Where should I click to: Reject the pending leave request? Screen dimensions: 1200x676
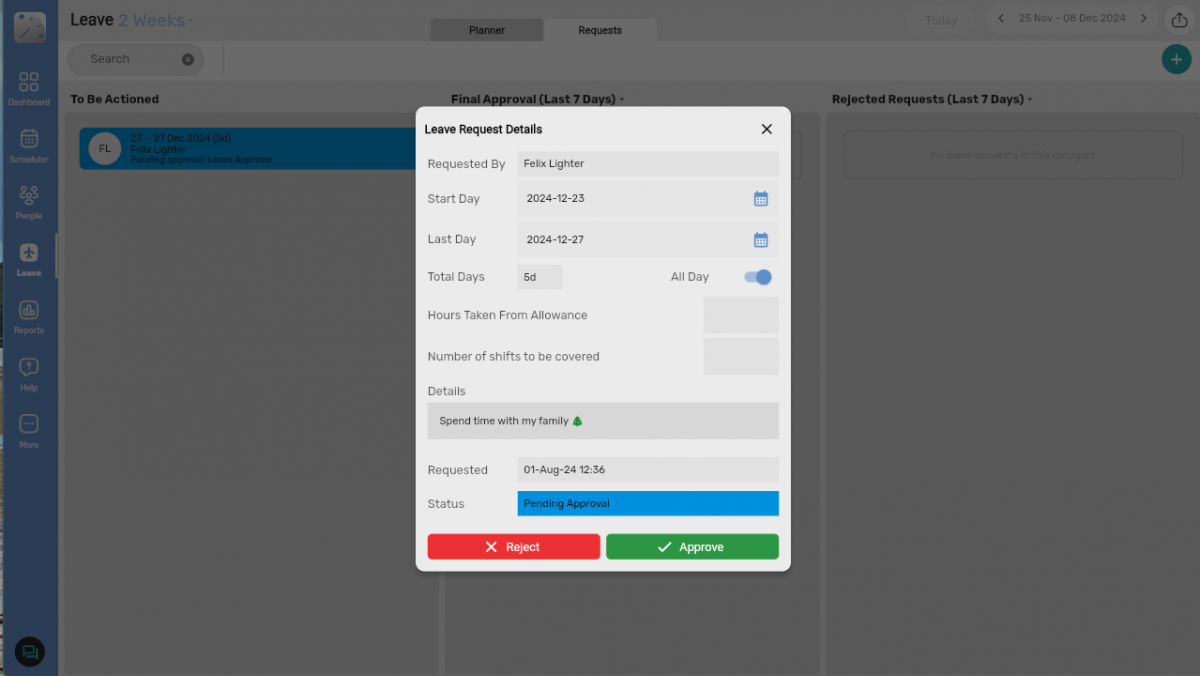[x=513, y=547]
